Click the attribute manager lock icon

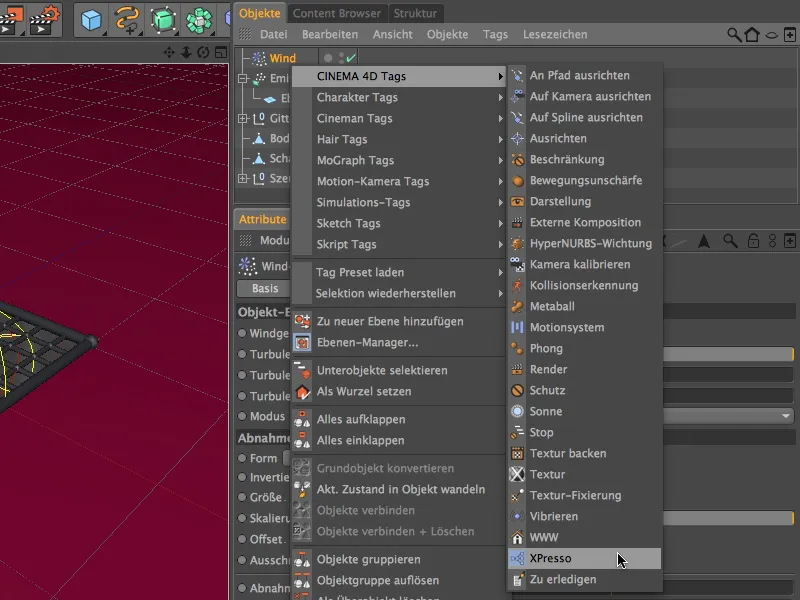(753, 240)
